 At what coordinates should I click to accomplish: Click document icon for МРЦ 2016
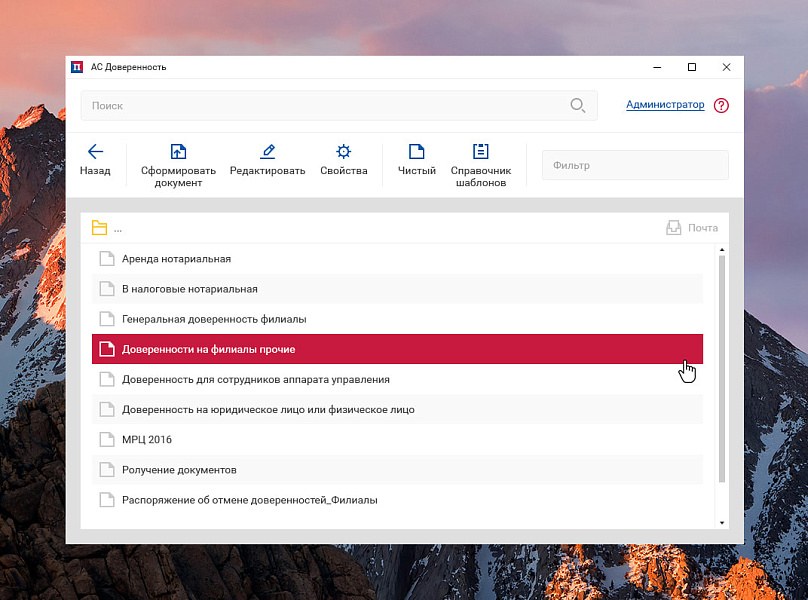point(107,440)
